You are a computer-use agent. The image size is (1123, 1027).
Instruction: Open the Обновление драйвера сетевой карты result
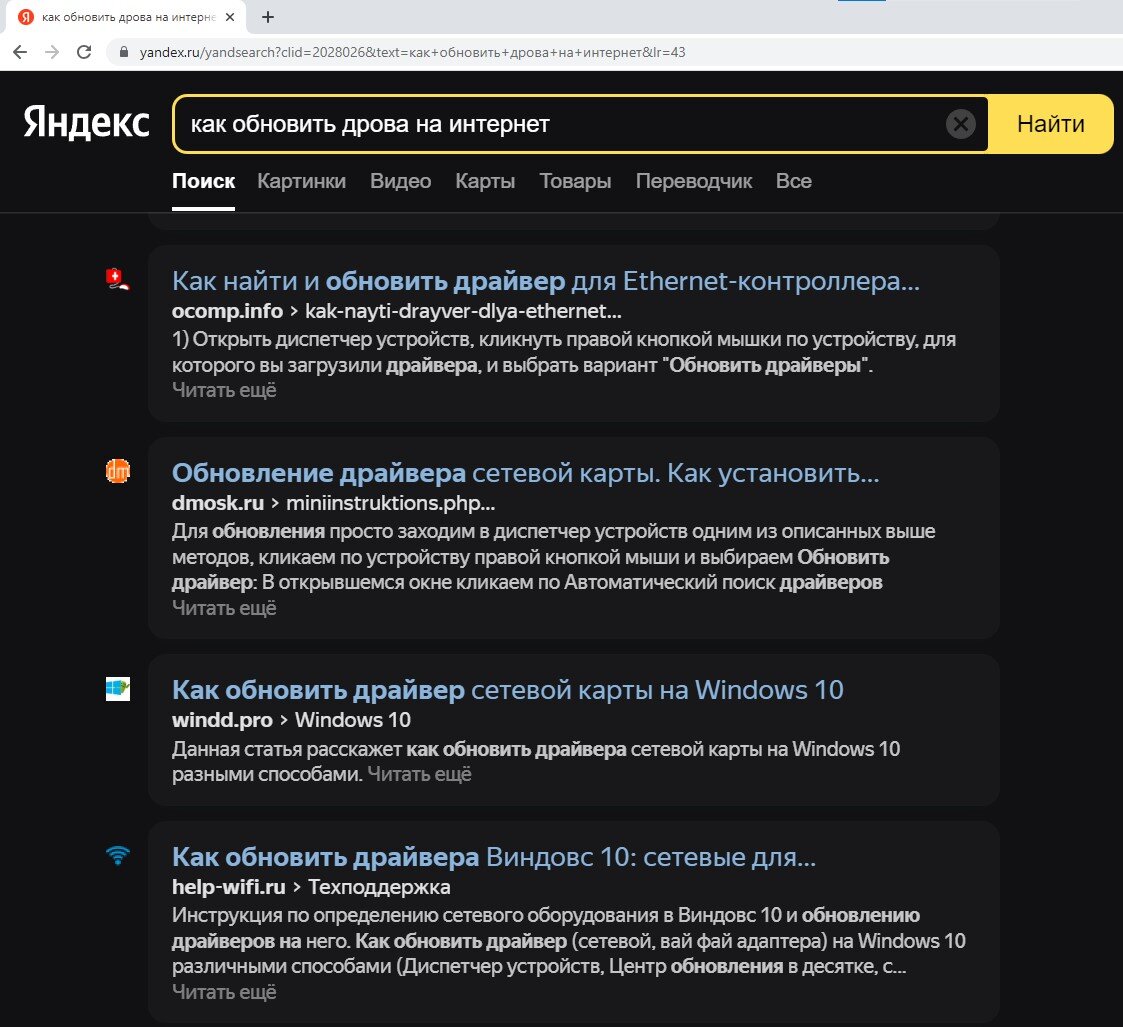(526, 473)
